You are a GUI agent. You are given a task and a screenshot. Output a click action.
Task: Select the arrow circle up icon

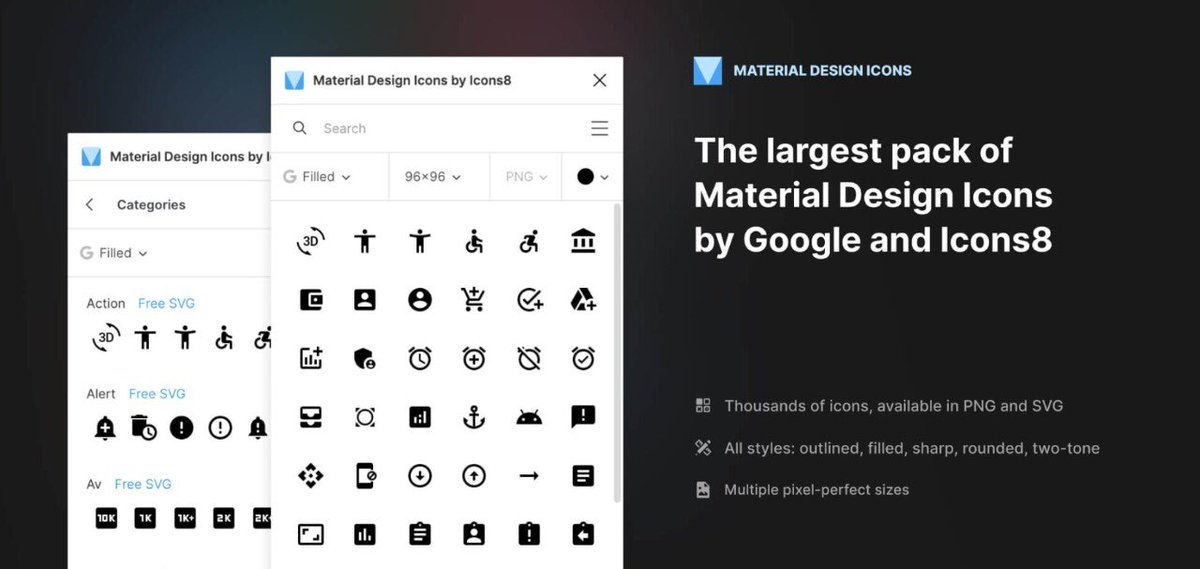tap(474, 476)
